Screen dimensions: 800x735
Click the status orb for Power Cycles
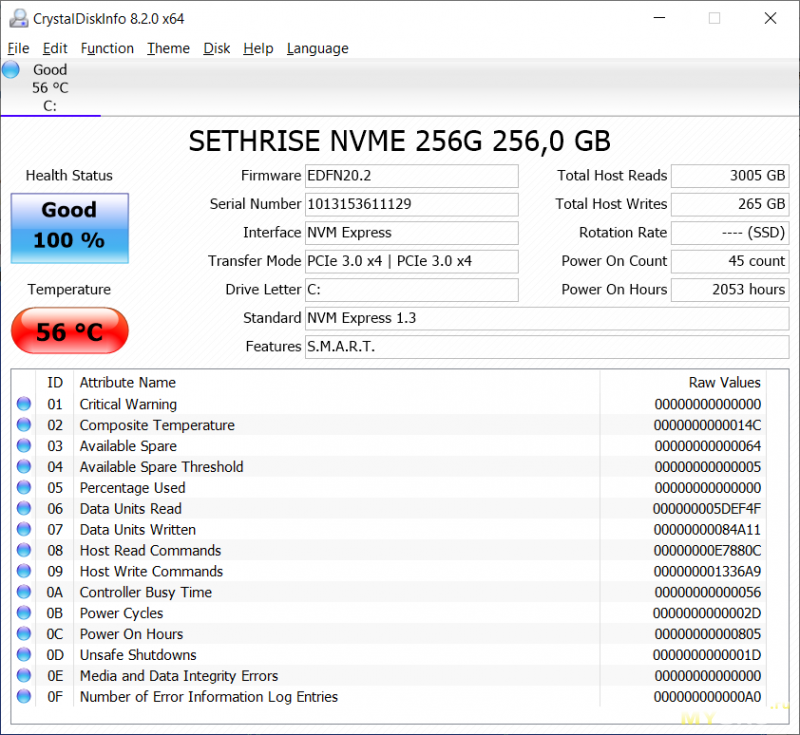click(x=23, y=613)
